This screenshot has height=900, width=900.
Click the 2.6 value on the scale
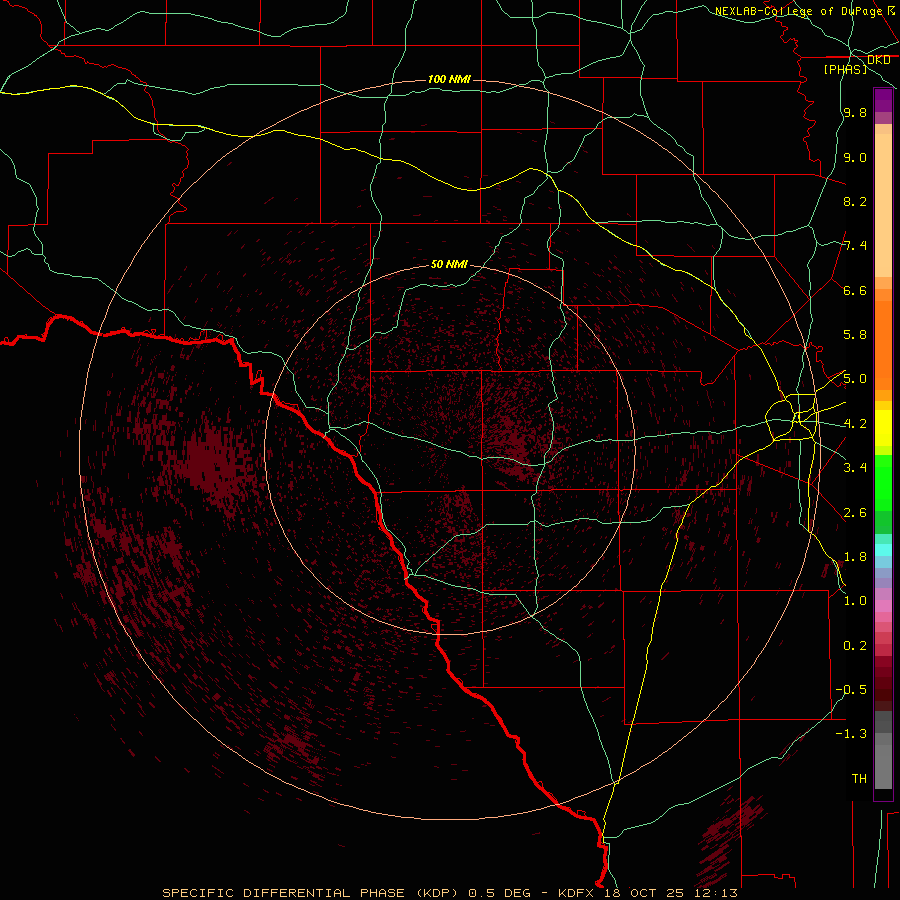(855, 513)
